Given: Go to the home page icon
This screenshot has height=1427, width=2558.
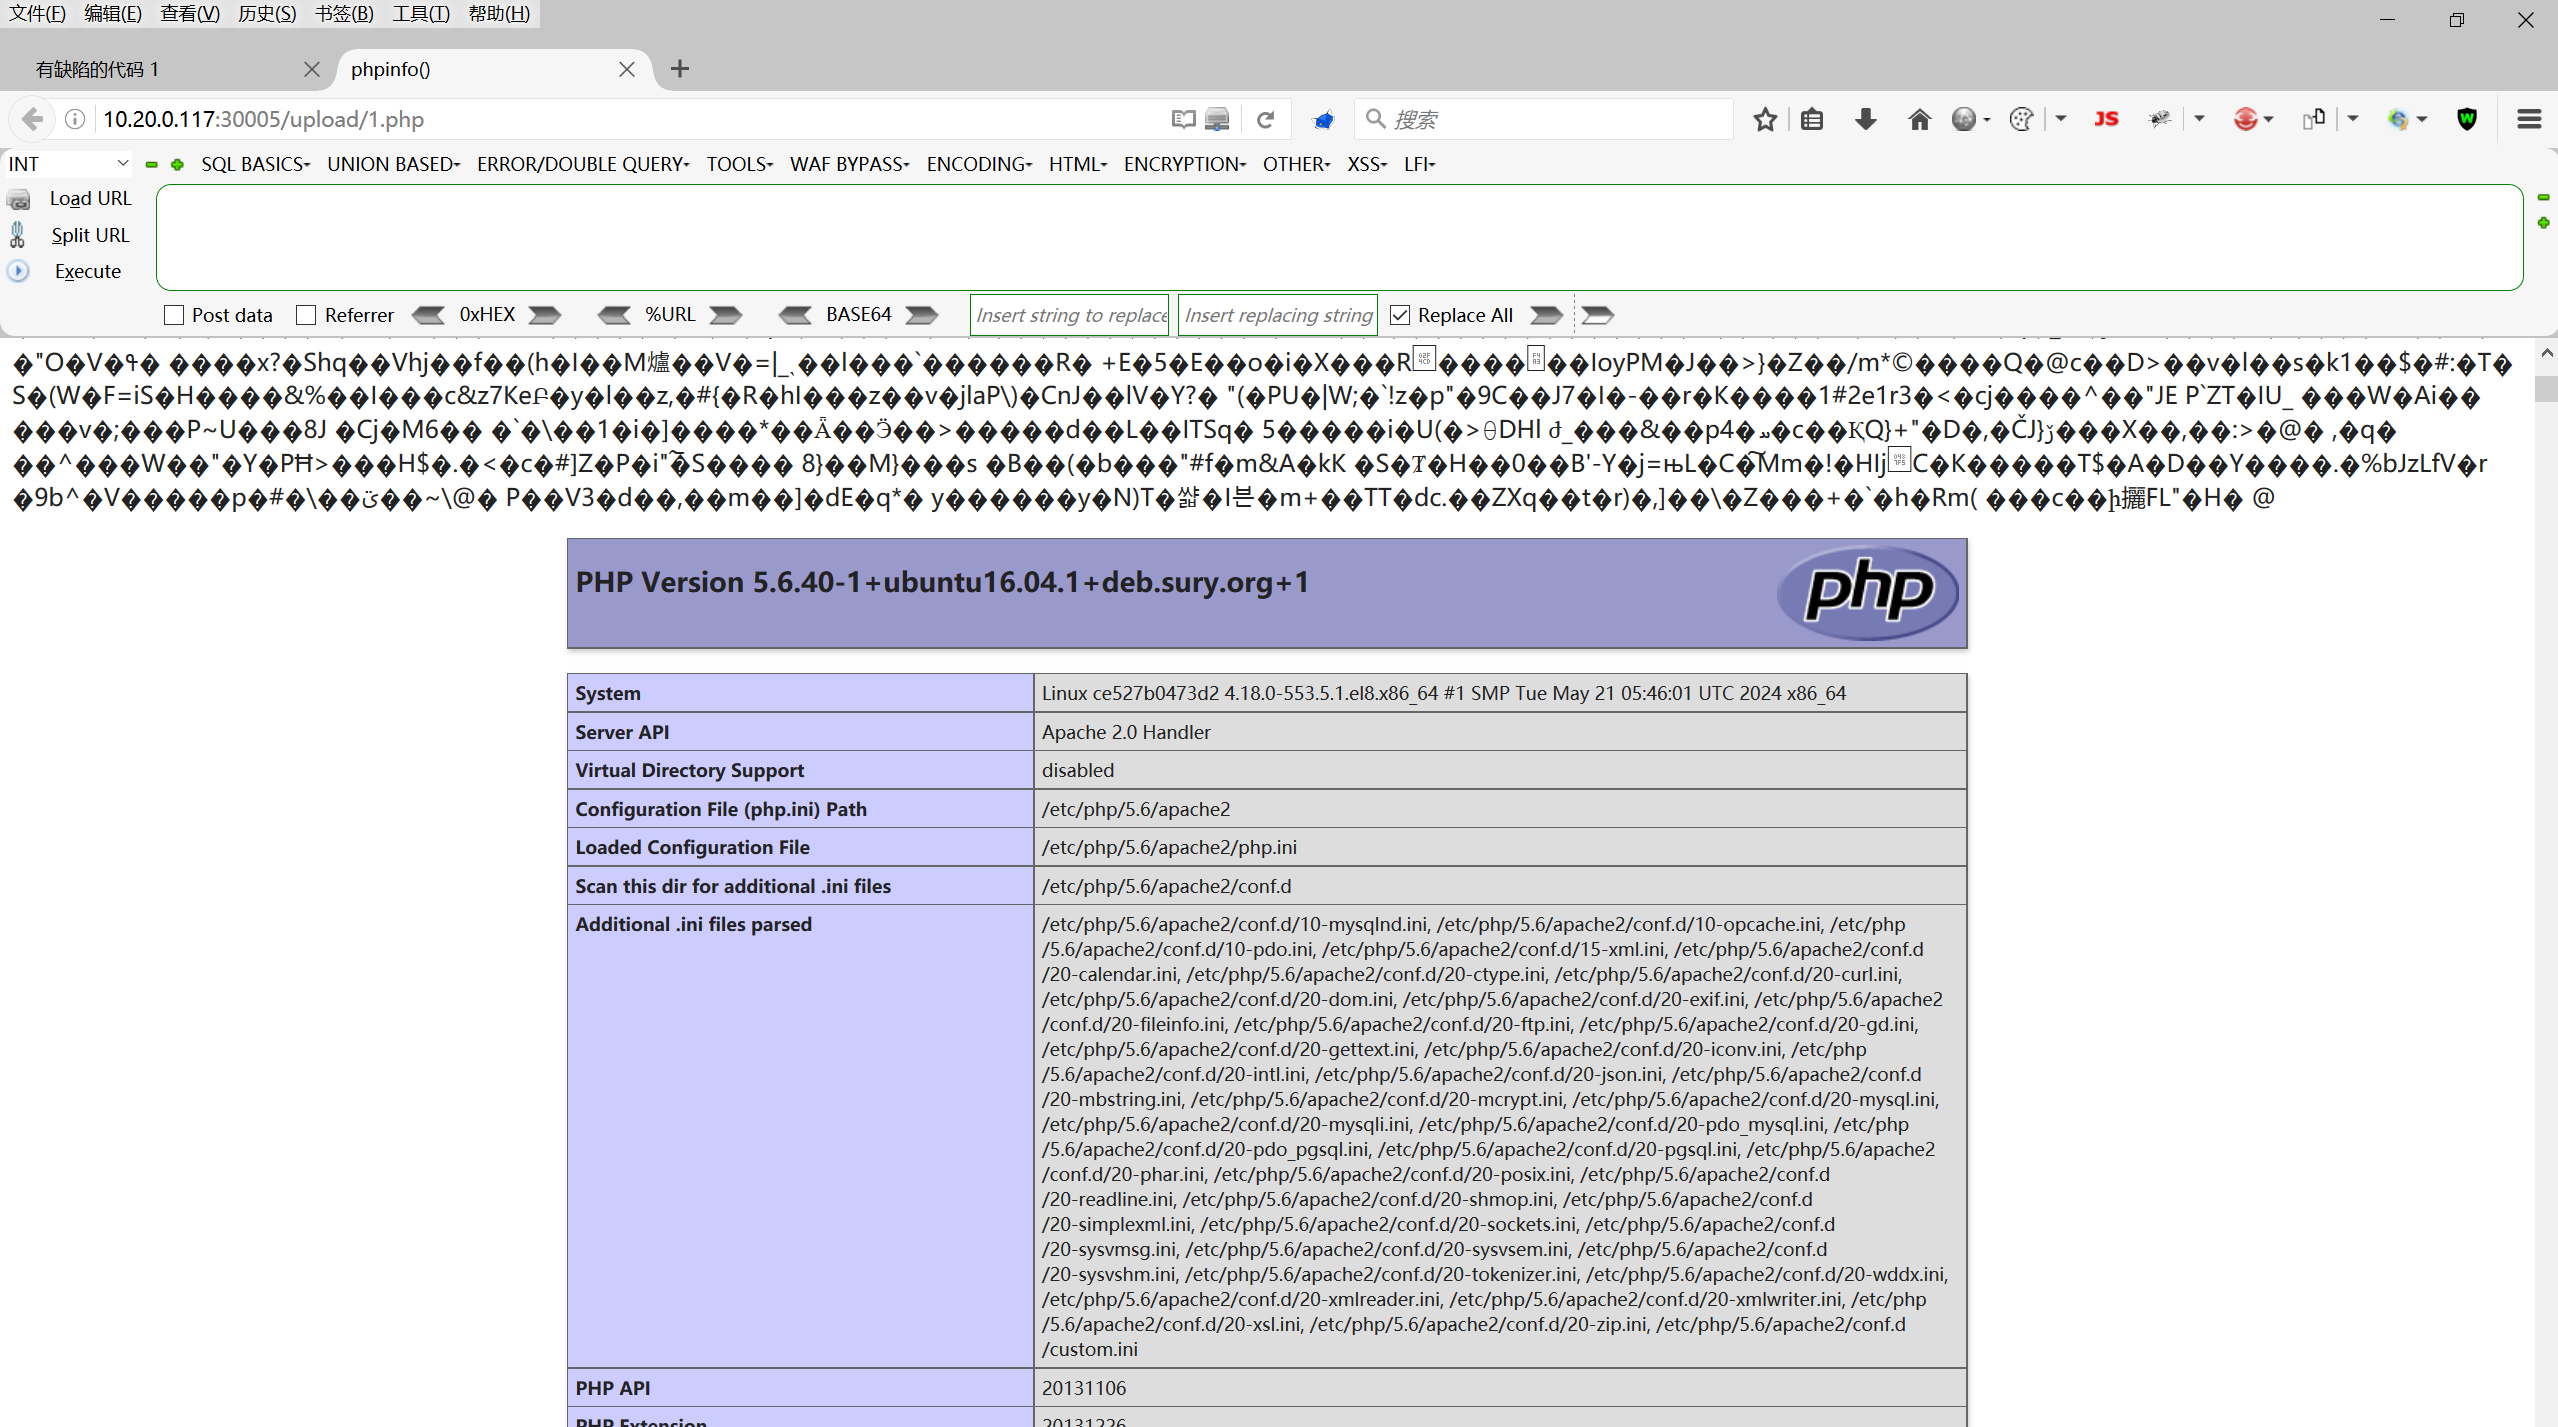Looking at the screenshot, I should pyautogui.click(x=1919, y=120).
